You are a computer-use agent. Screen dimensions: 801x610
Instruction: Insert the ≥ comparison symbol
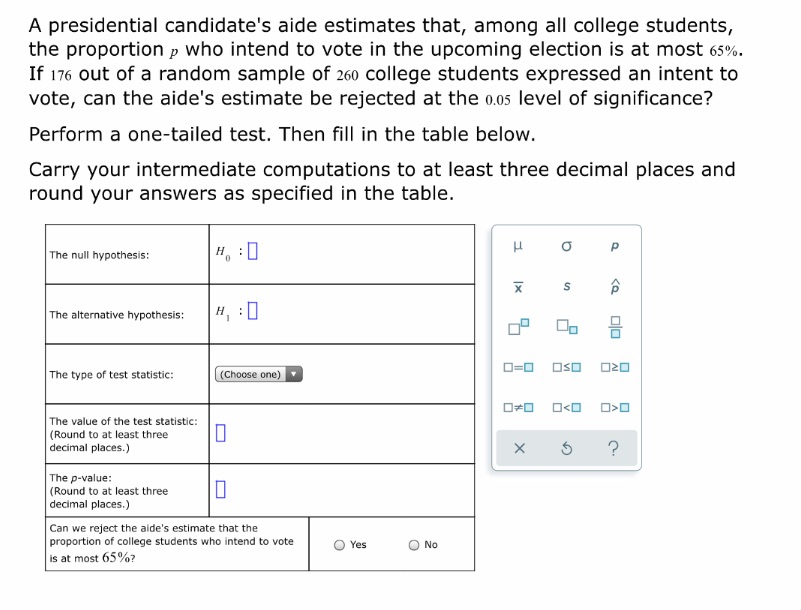tap(614, 367)
